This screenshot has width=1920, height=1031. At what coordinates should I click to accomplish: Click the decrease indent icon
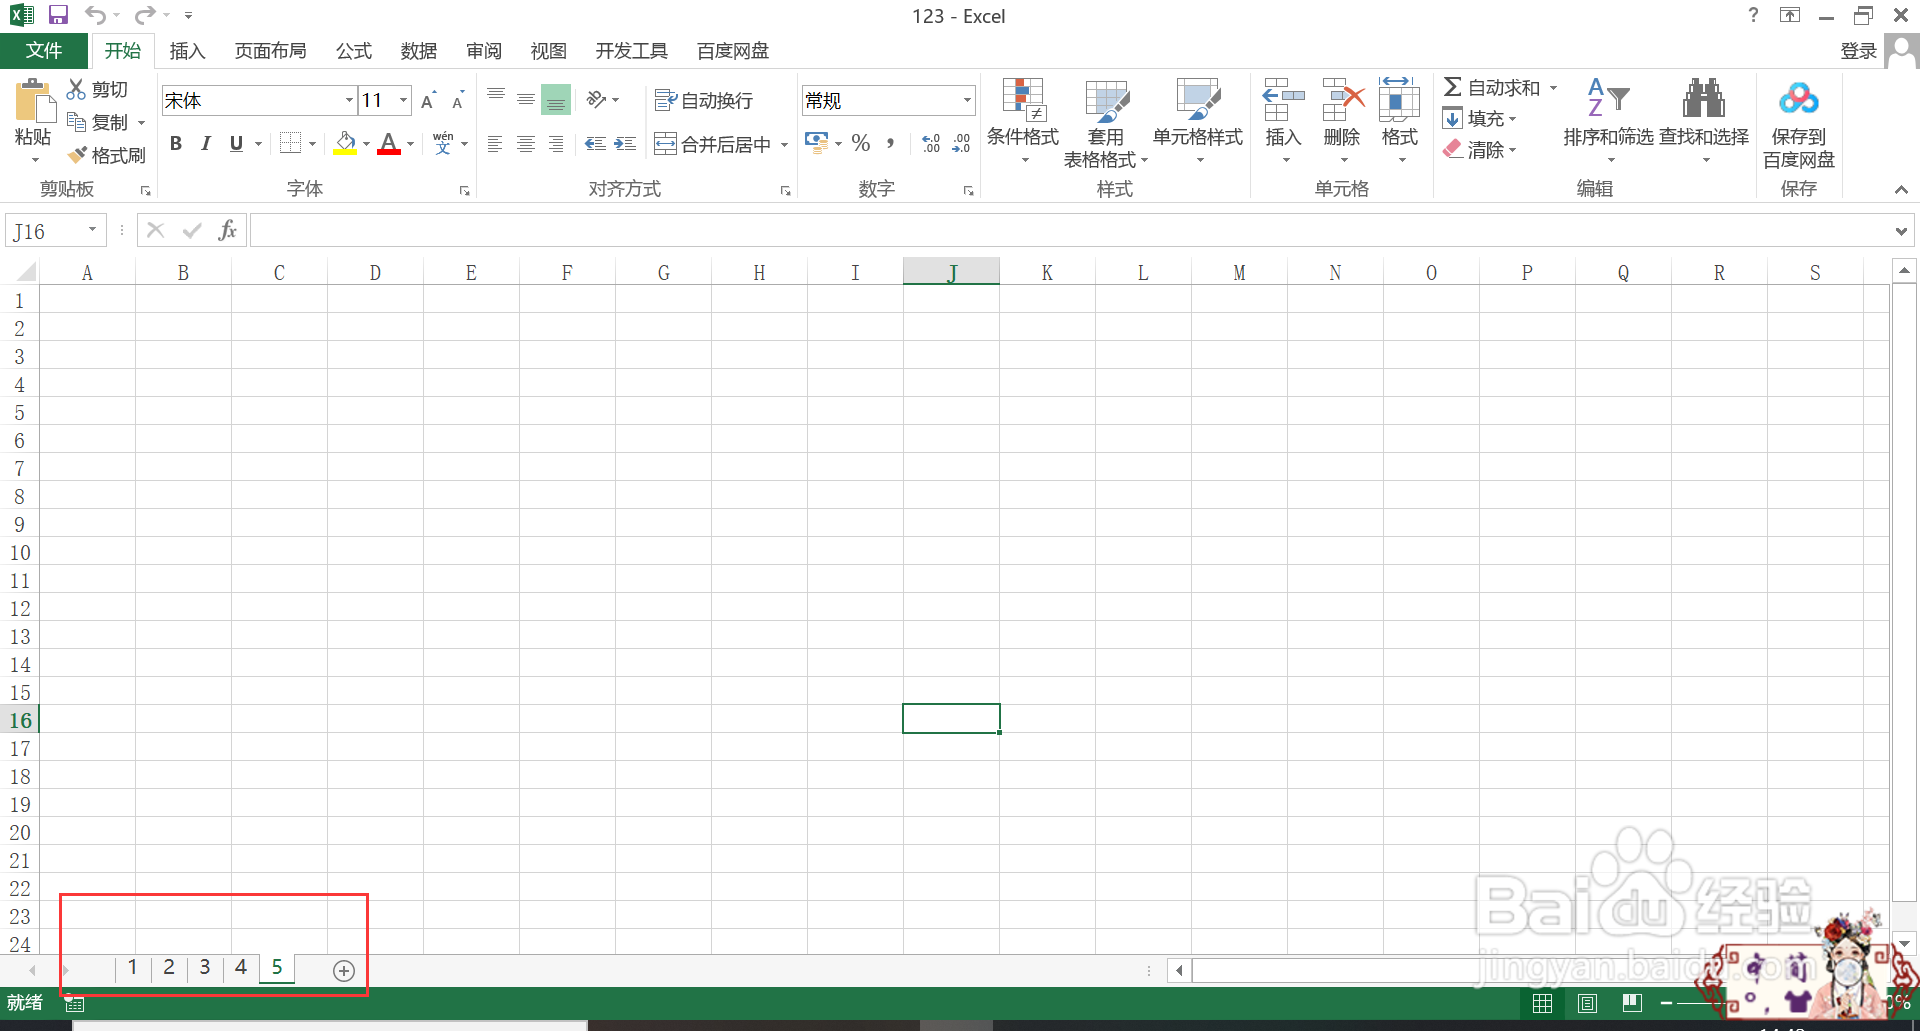pyautogui.click(x=595, y=144)
